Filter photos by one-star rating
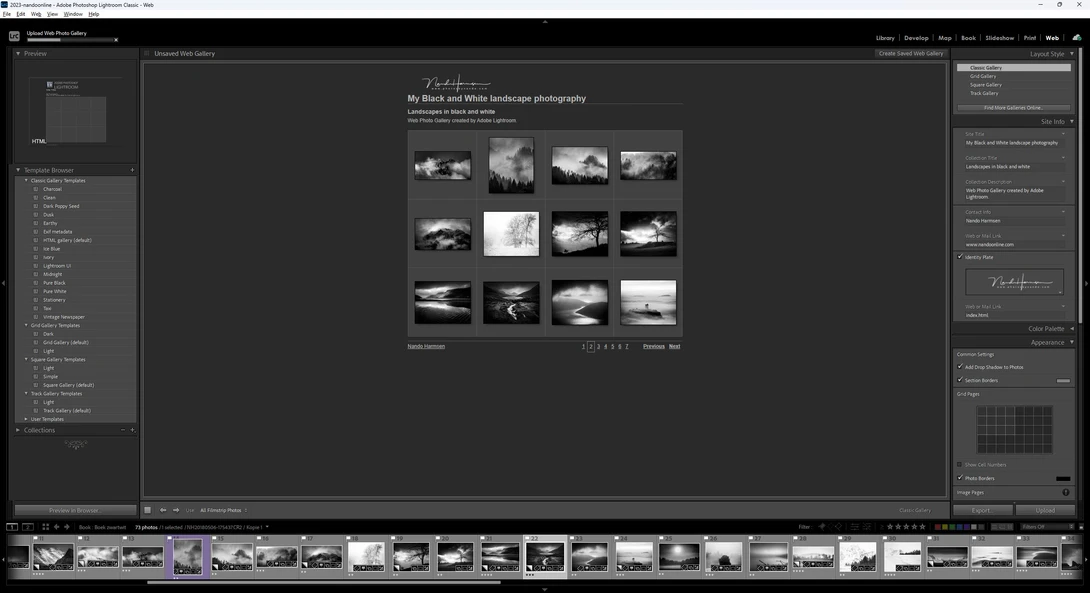Screen dimensions: 1090x593 pos(890,527)
